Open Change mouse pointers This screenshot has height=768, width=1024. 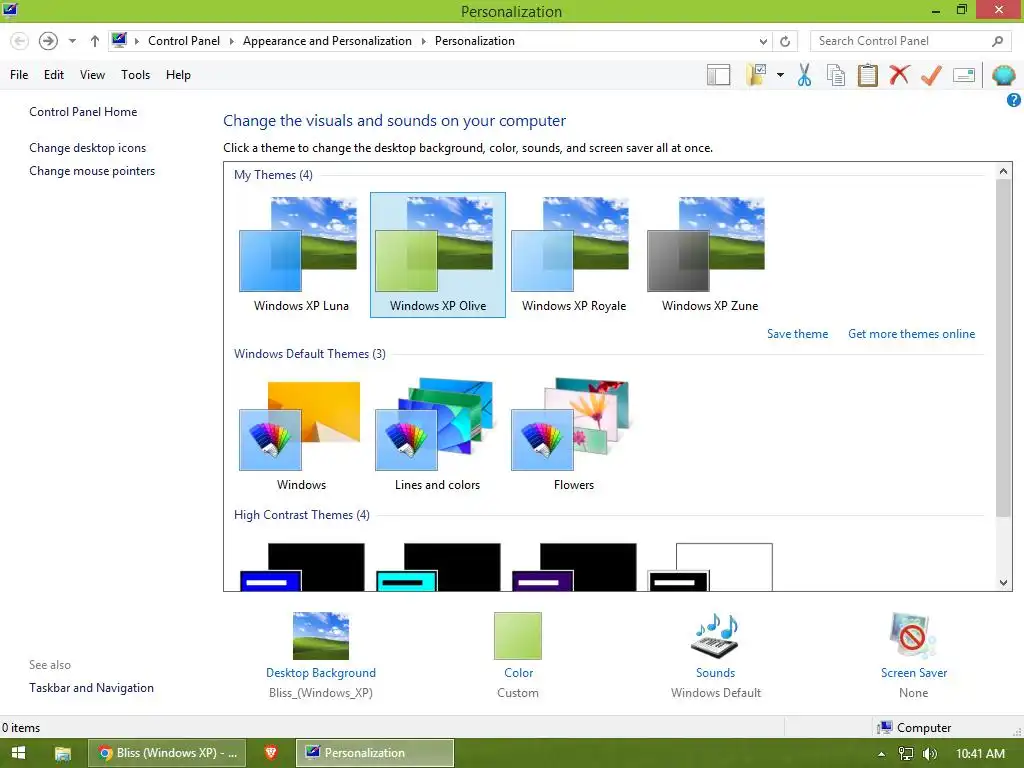92,170
